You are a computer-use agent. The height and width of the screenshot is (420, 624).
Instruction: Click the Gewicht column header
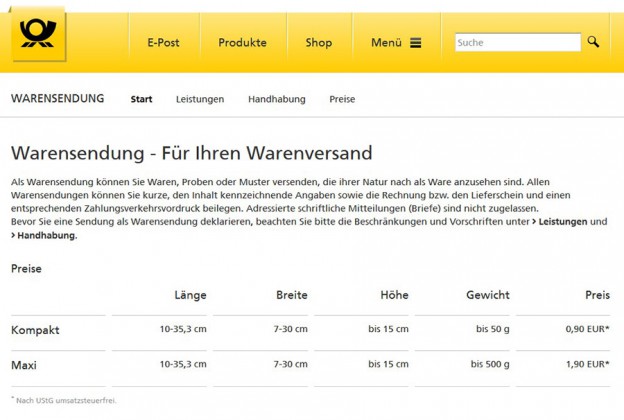(x=488, y=295)
